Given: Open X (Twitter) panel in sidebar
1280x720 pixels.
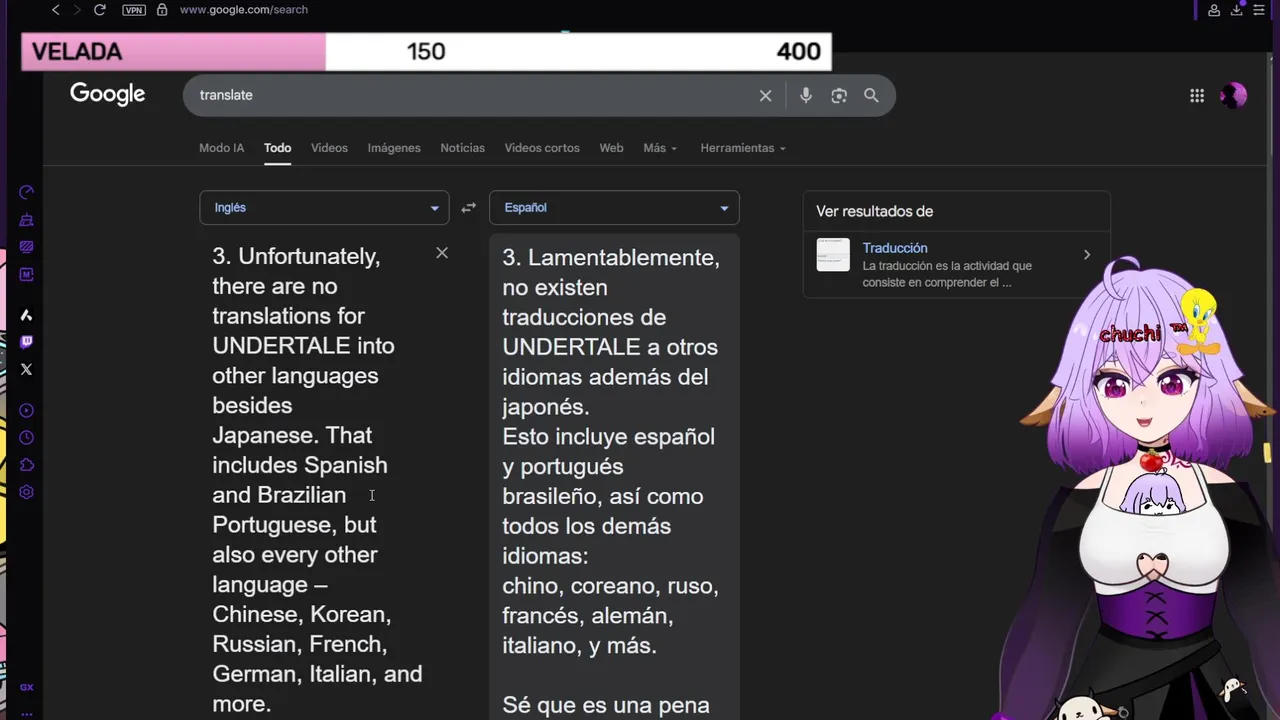Looking at the screenshot, I should pos(27,369).
